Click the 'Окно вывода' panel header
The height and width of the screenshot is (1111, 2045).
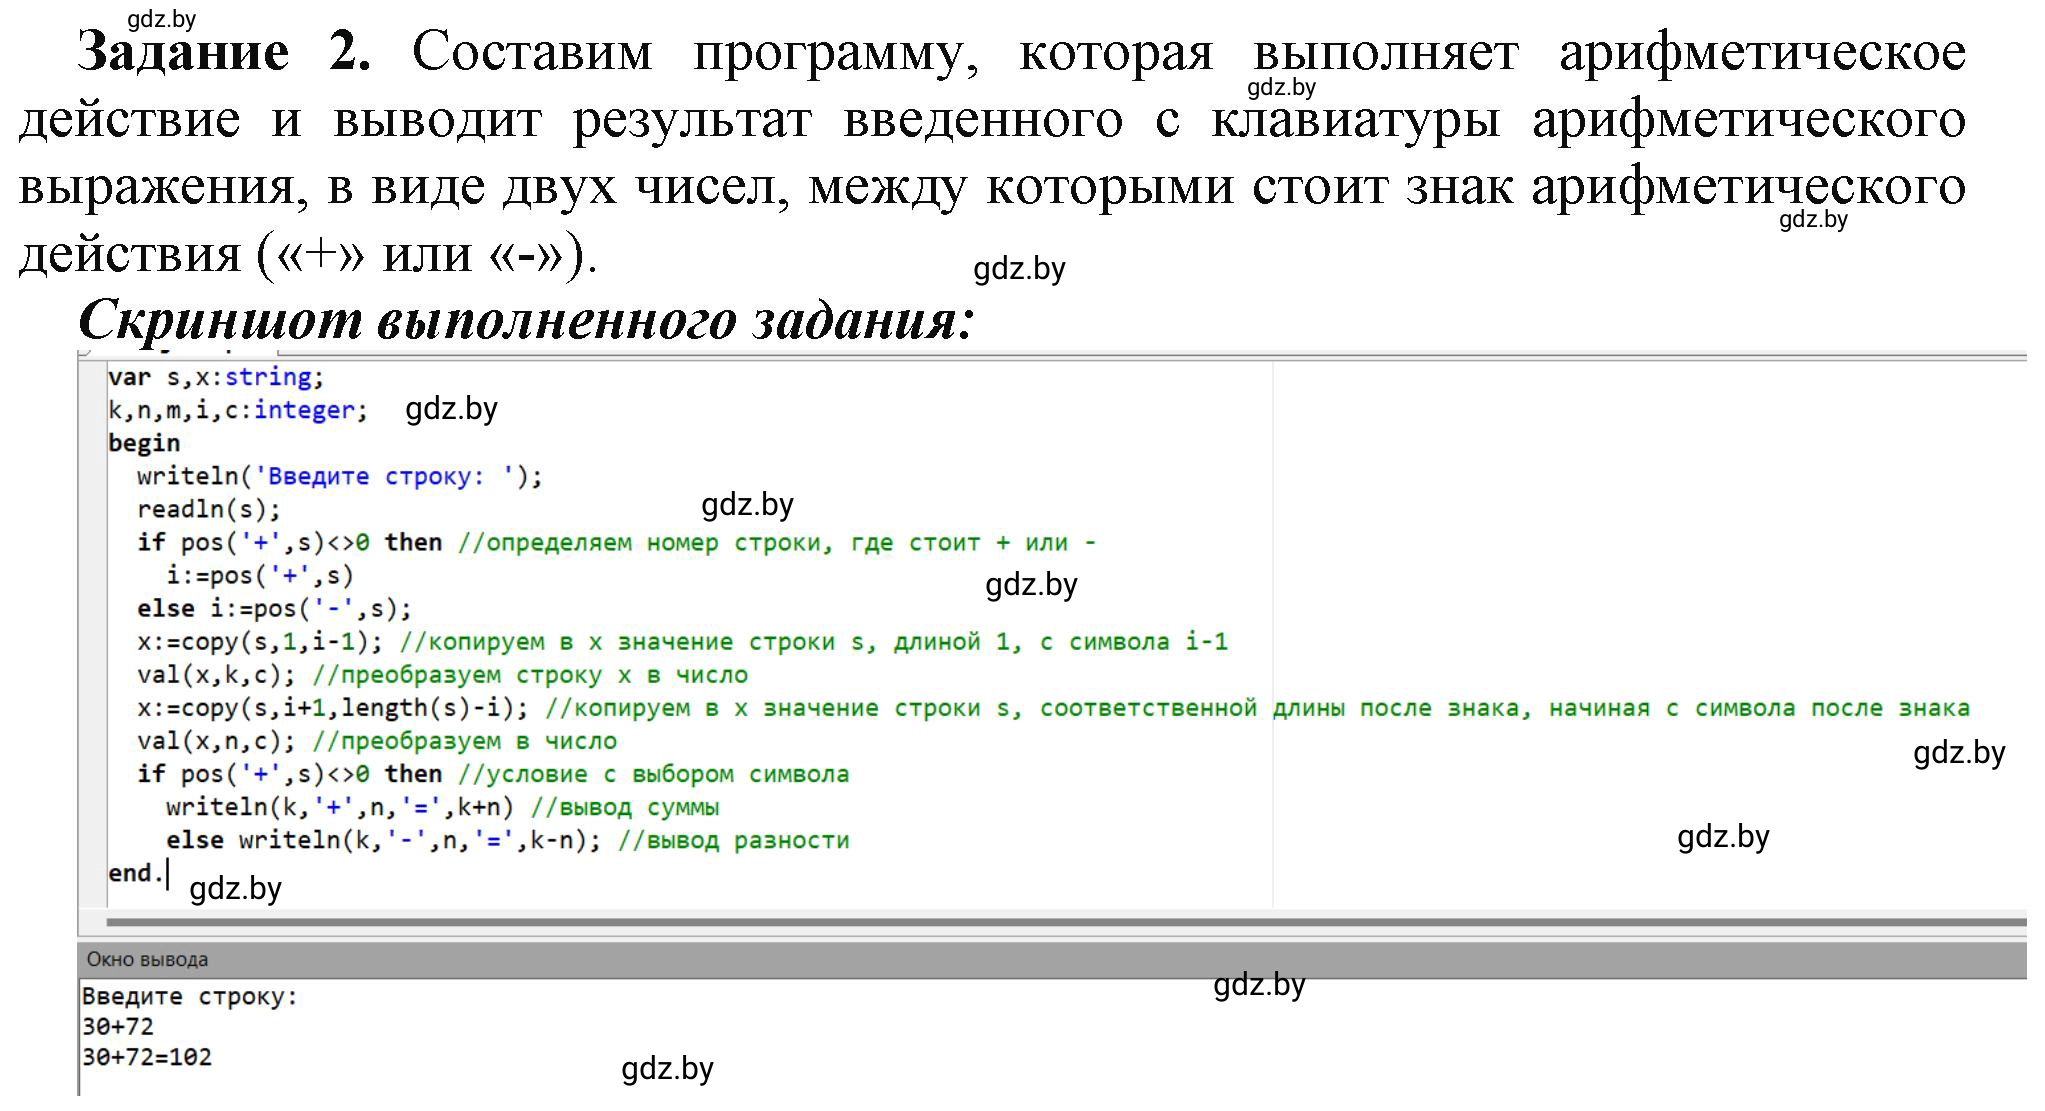pyautogui.click(x=1052, y=959)
